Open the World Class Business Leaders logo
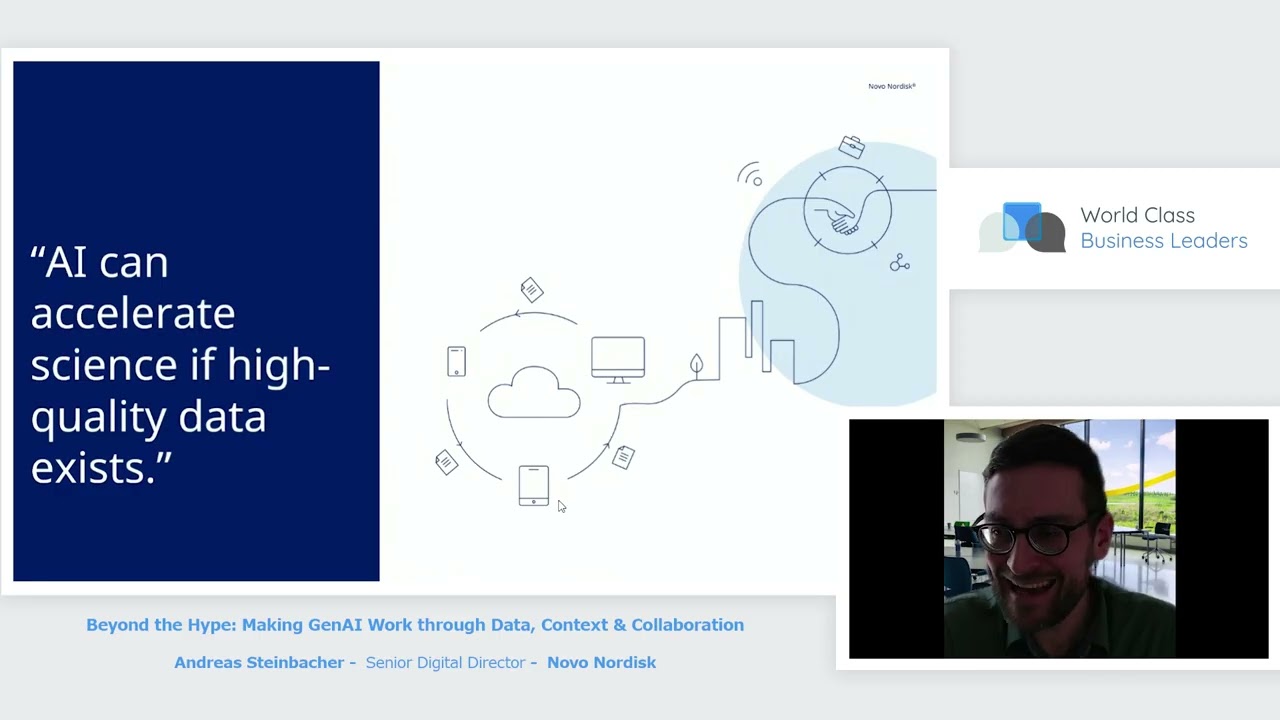The image size is (1280, 720). (x=1113, y=228)
